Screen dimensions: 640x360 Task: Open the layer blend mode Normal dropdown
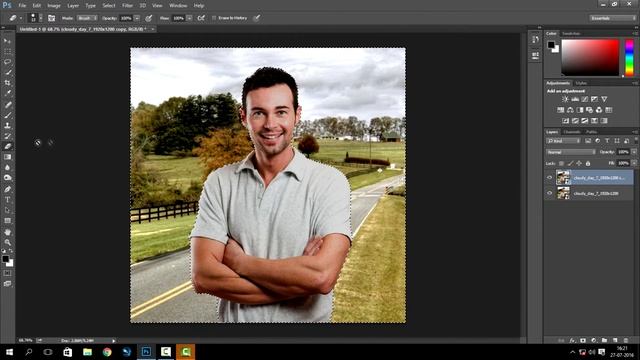coord(571,152)
